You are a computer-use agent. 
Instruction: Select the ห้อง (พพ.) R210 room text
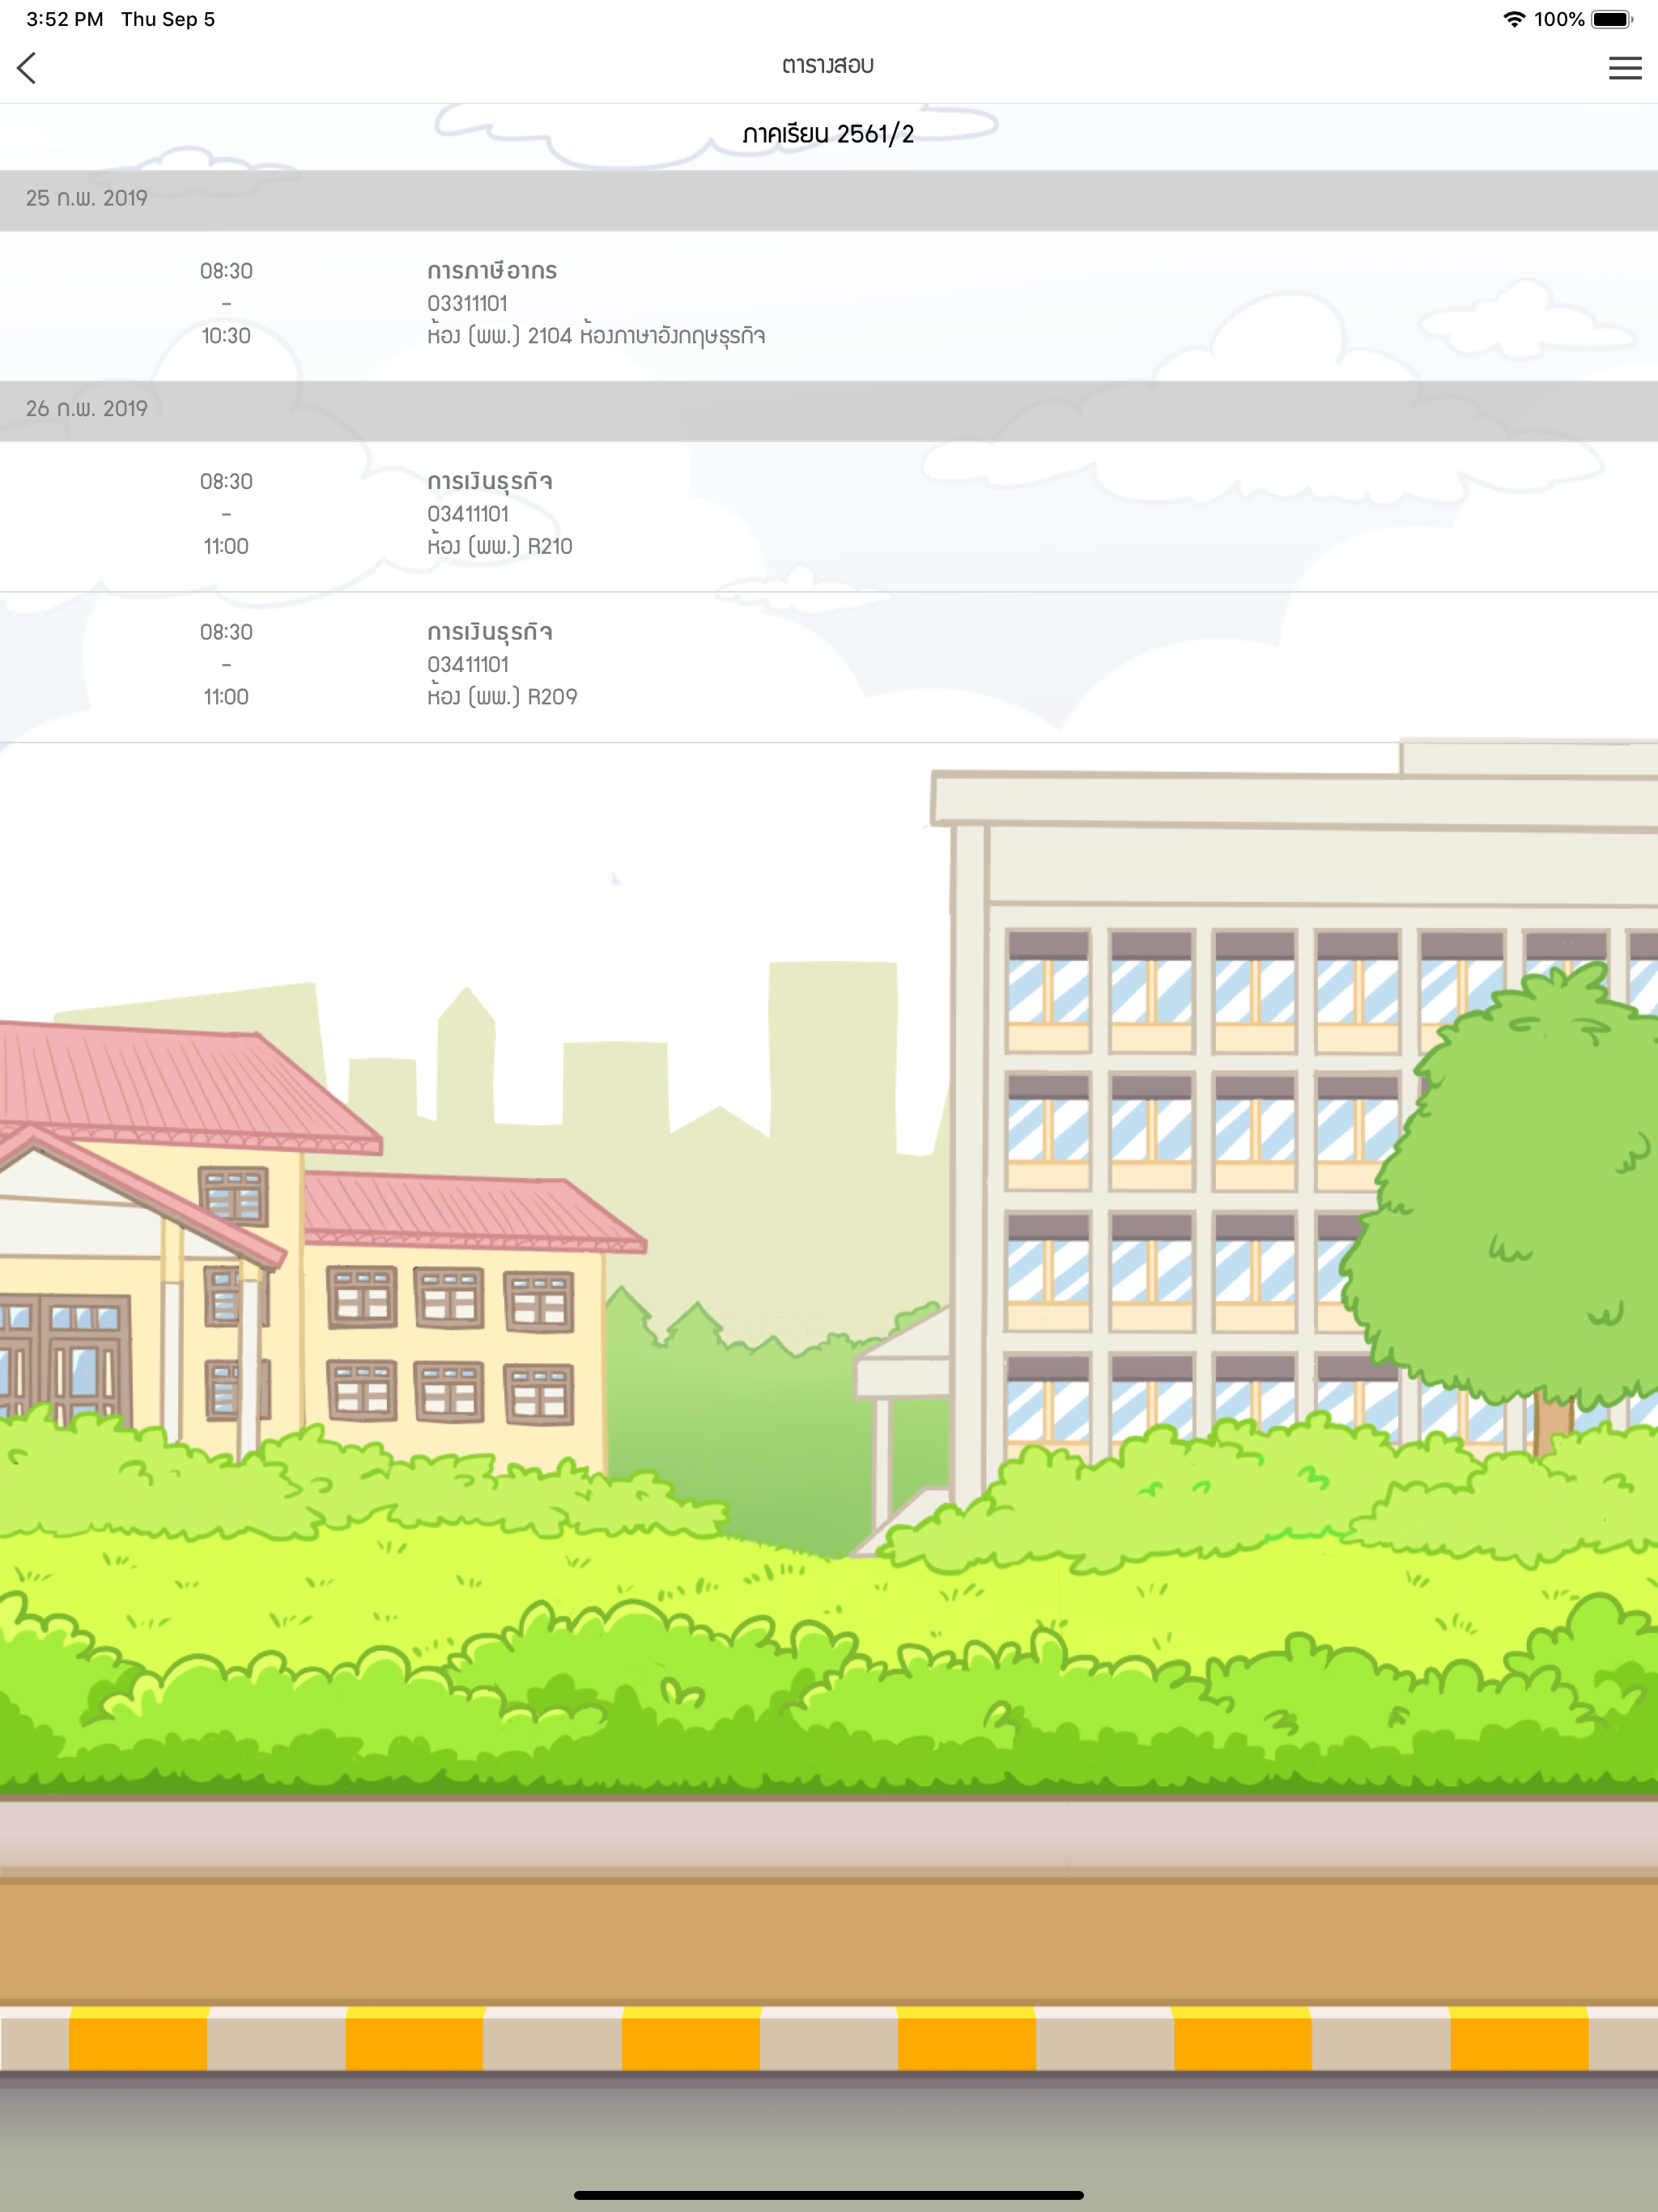500,546
